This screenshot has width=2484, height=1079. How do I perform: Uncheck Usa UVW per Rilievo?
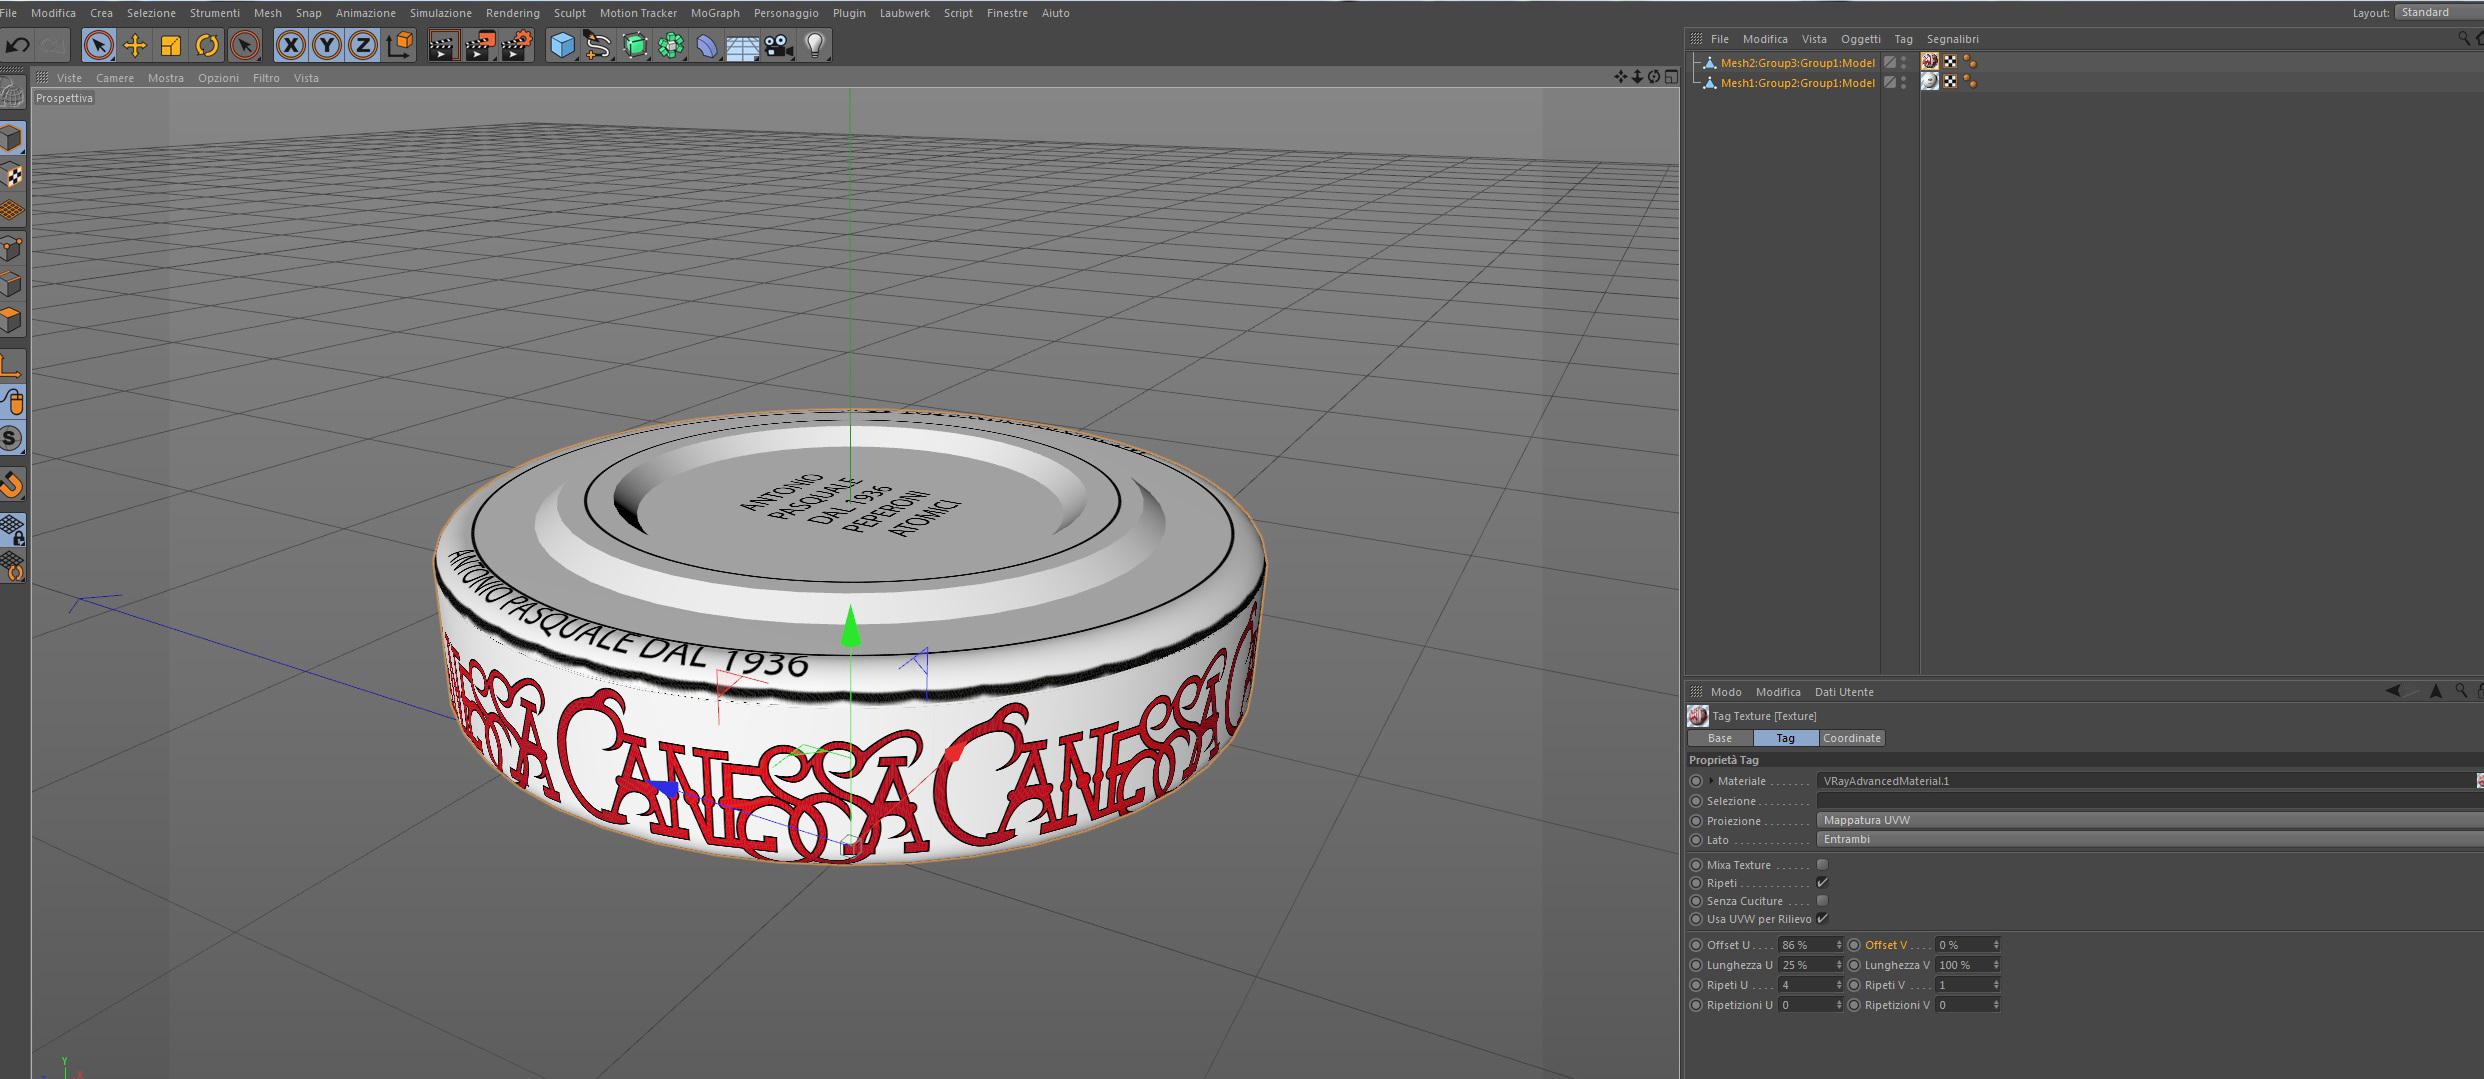click(x=1822, y=919)
